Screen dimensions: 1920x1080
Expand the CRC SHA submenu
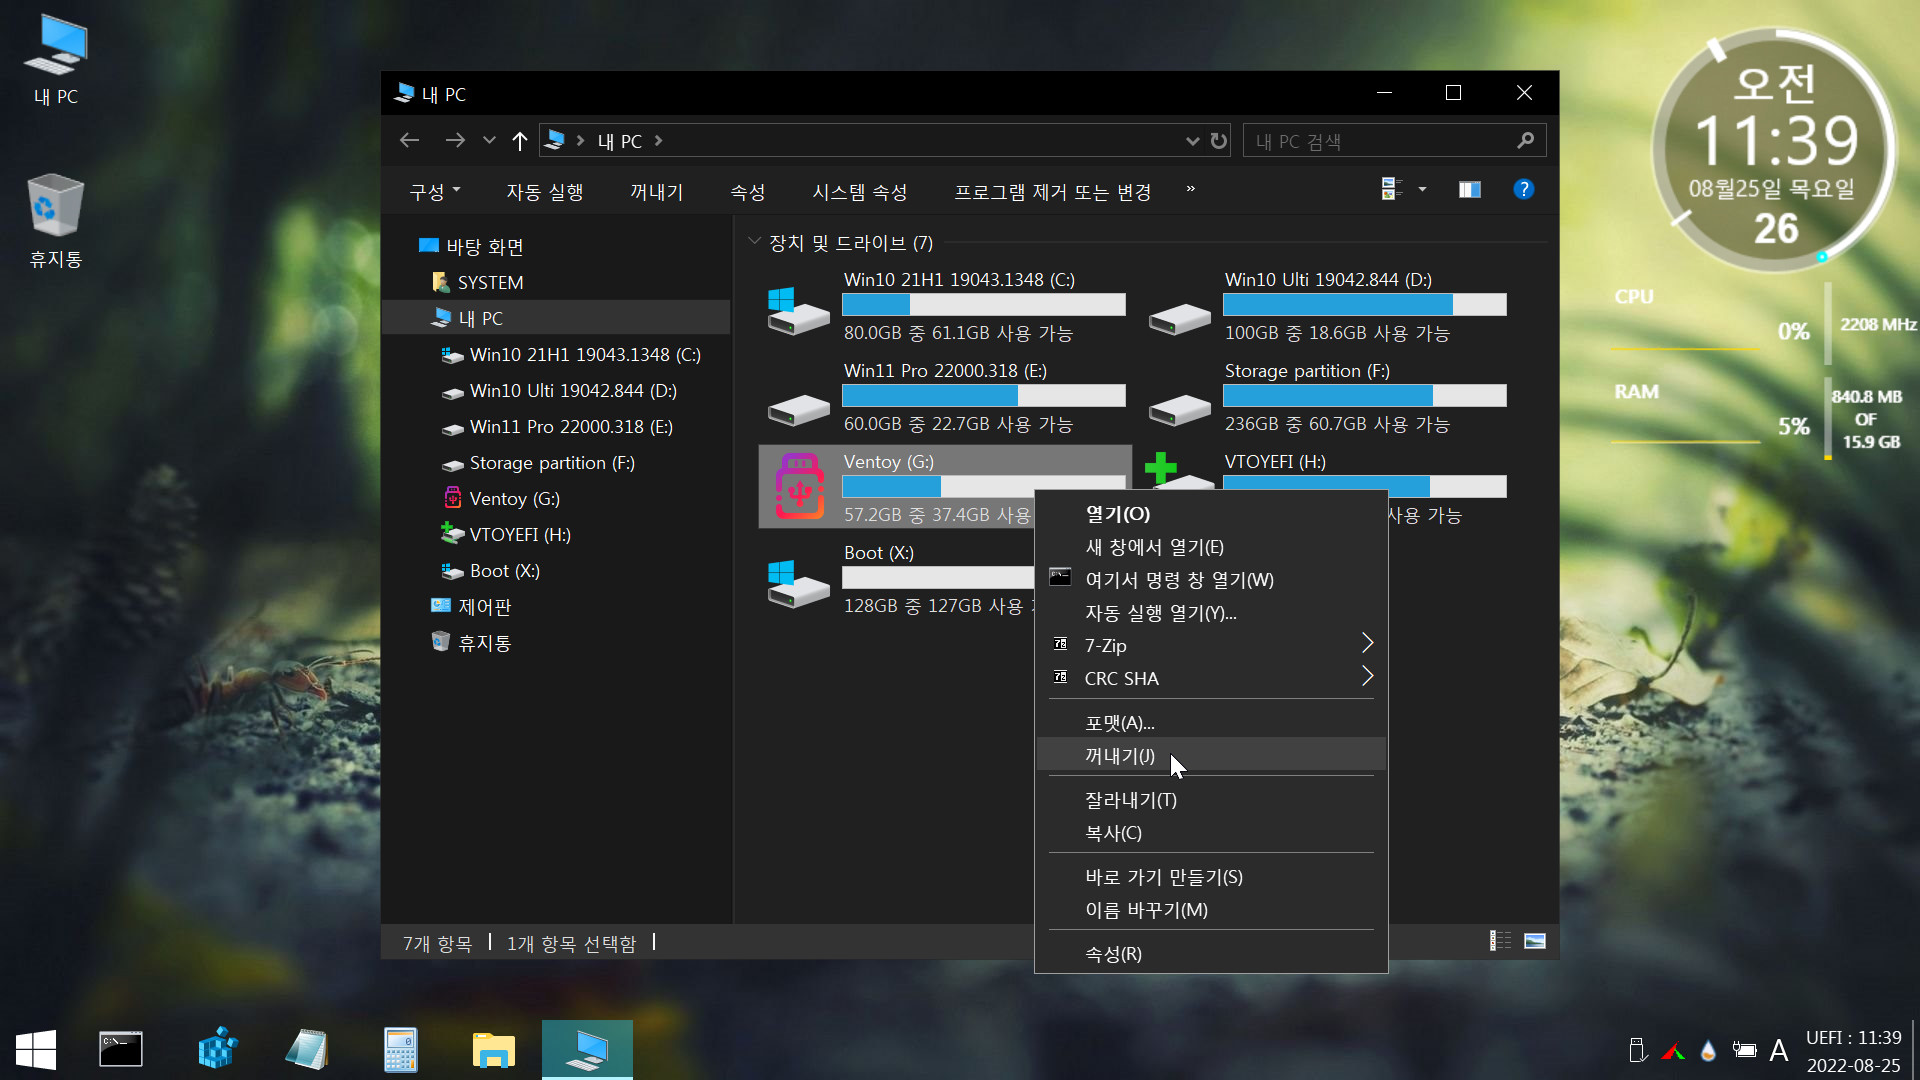click(x=1211, y=678)
